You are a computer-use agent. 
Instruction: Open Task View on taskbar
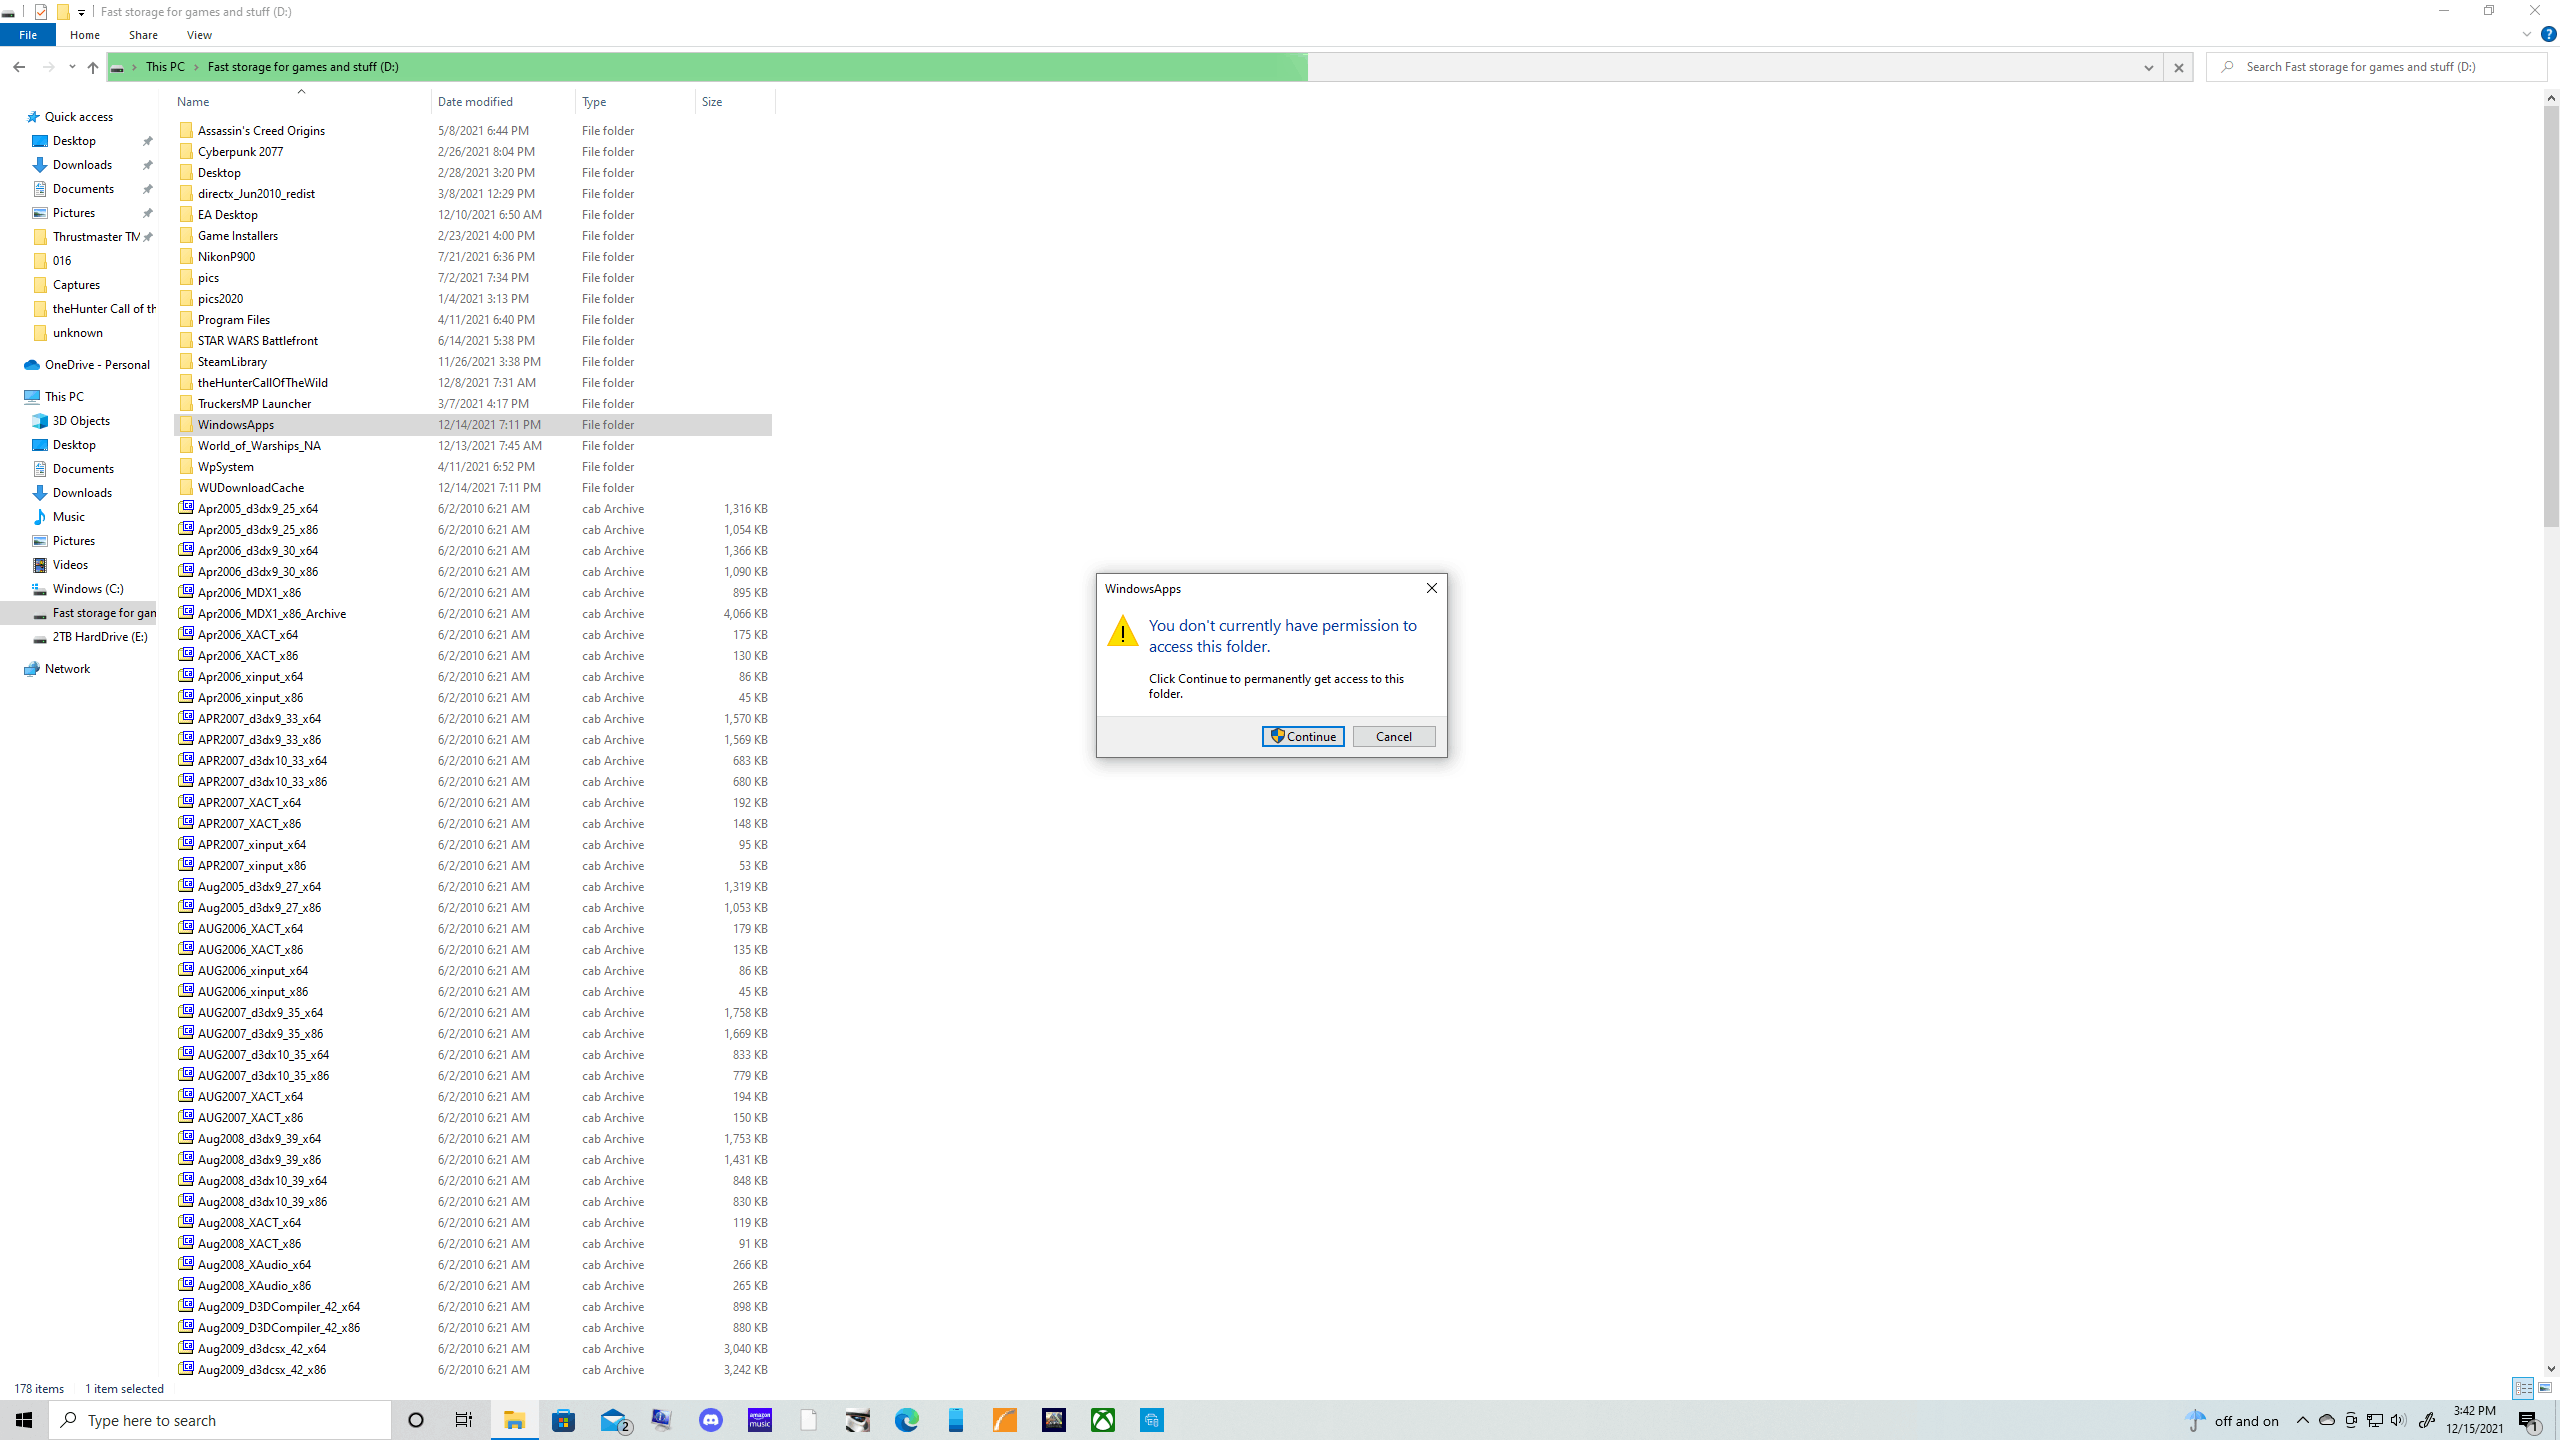click(x=464, y=1420)
